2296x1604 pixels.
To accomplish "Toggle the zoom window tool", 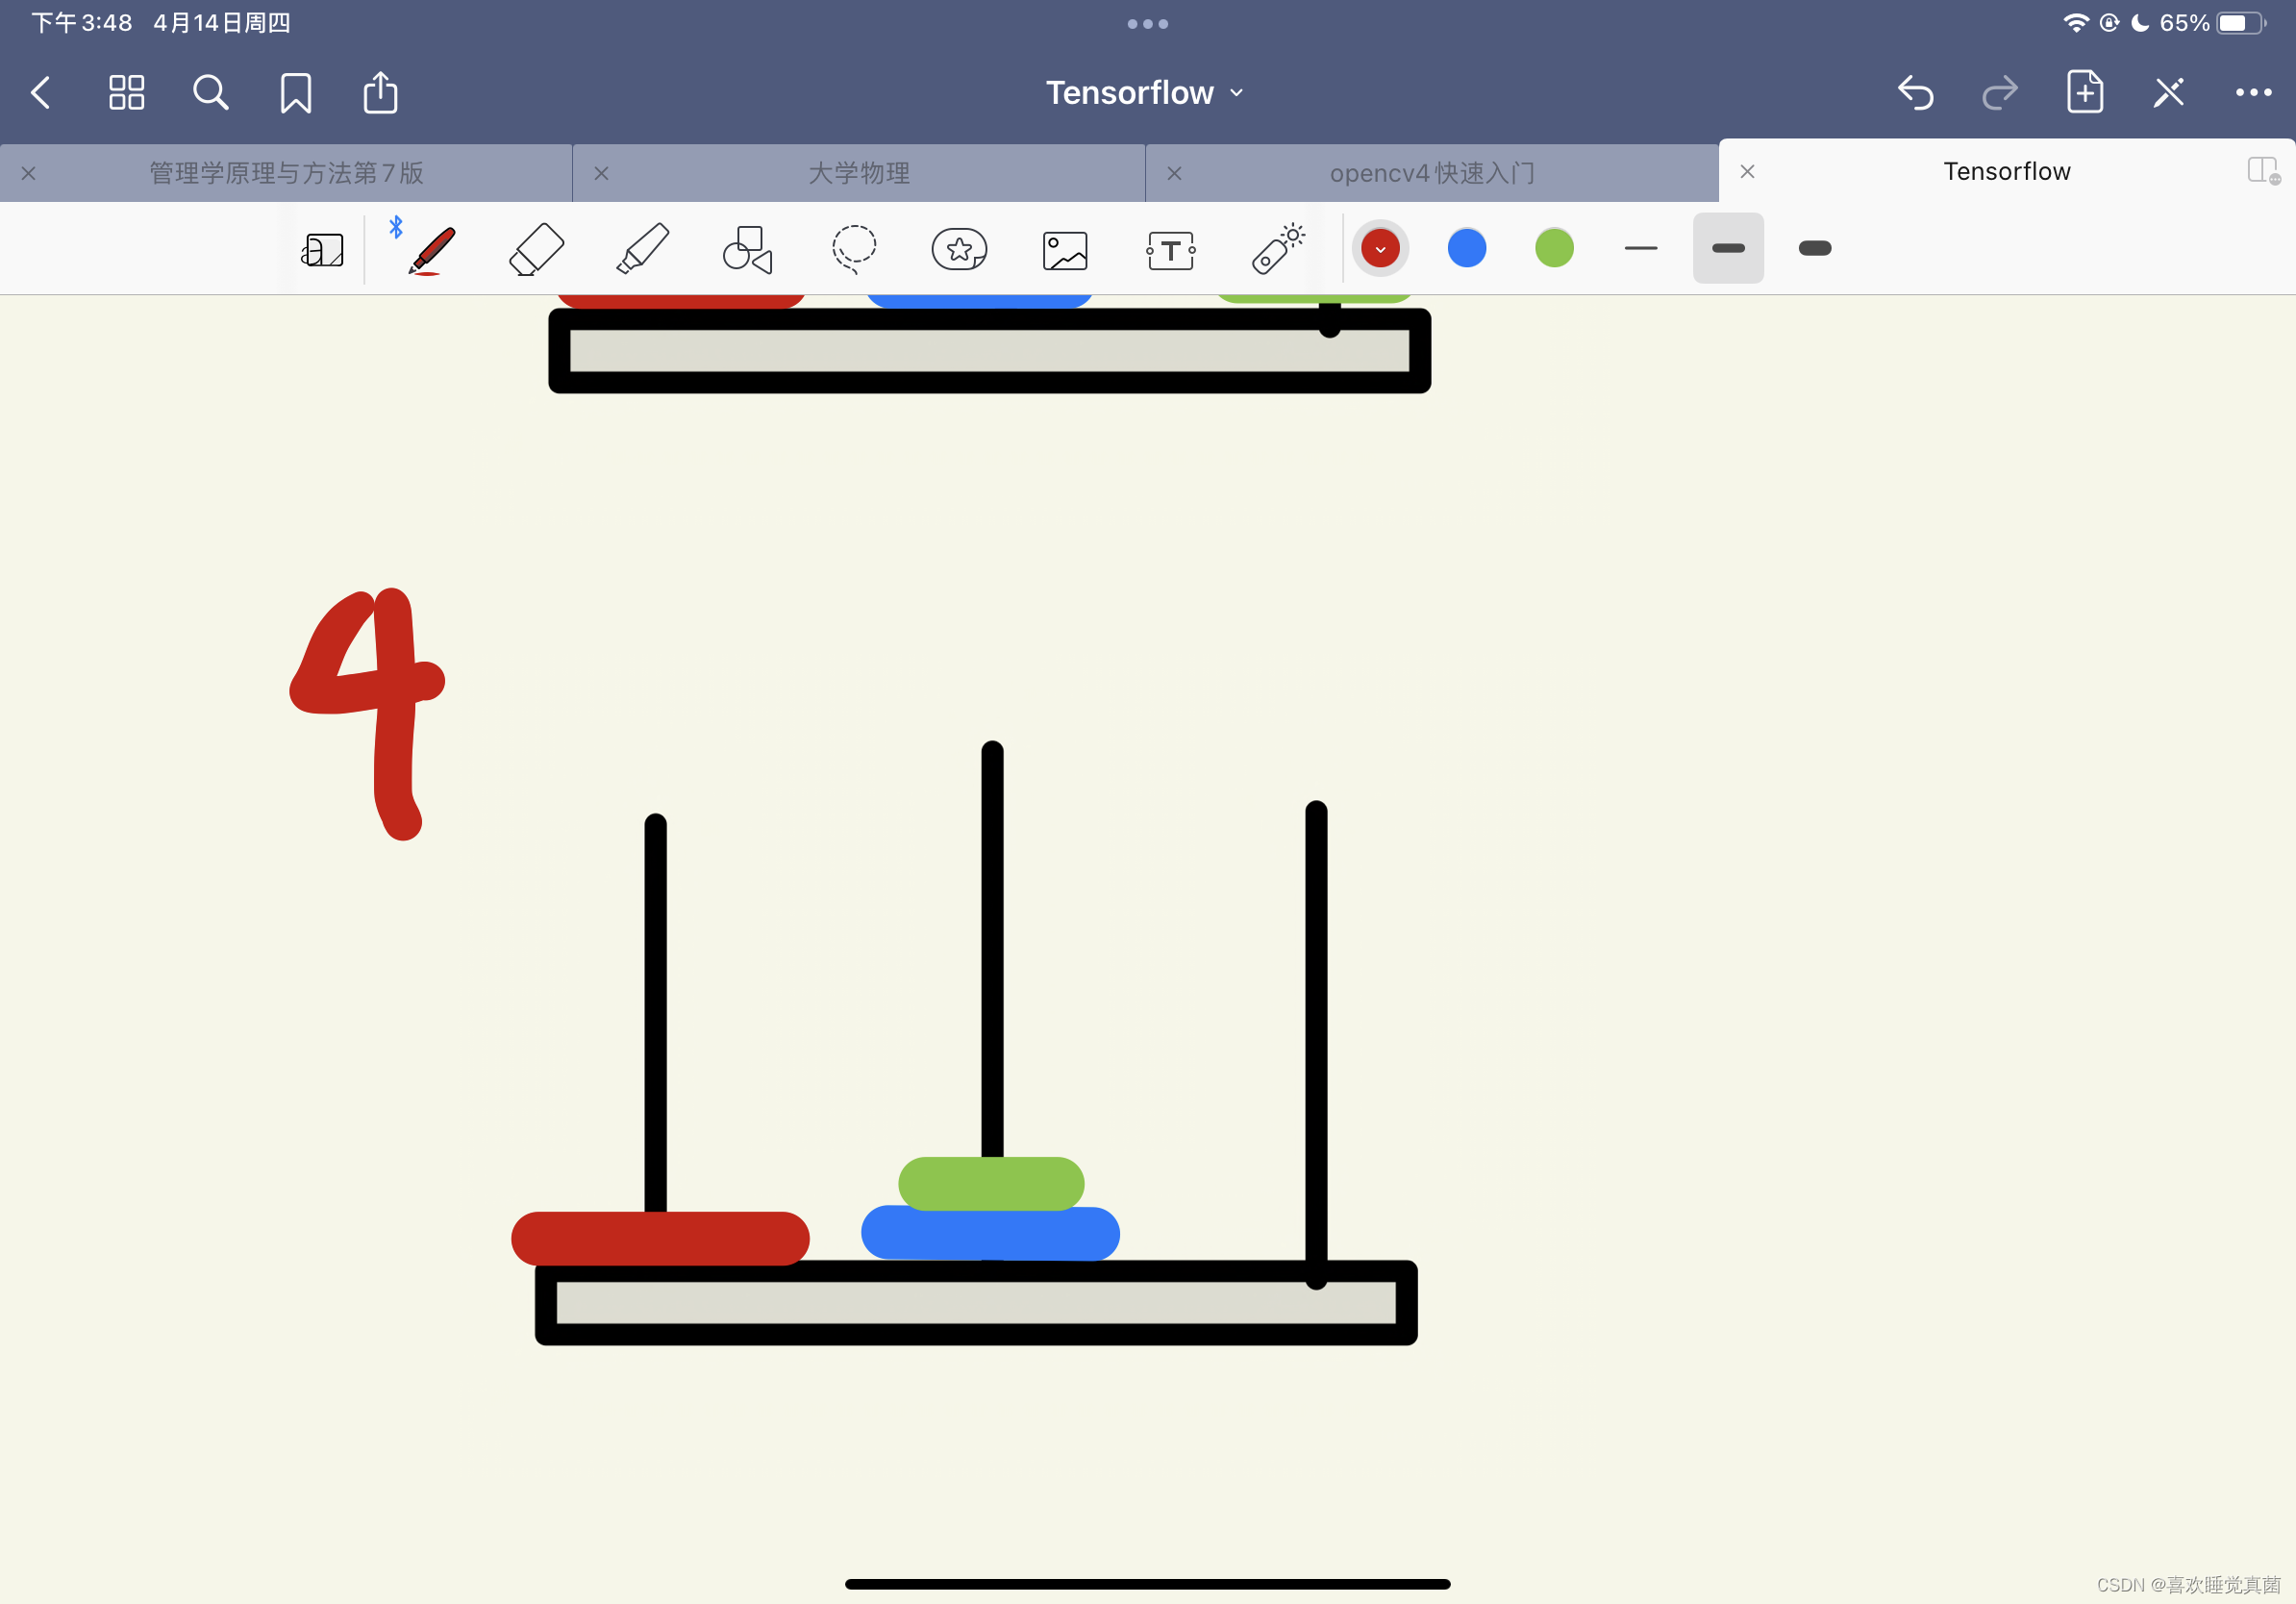I will [x=322, y=250].
